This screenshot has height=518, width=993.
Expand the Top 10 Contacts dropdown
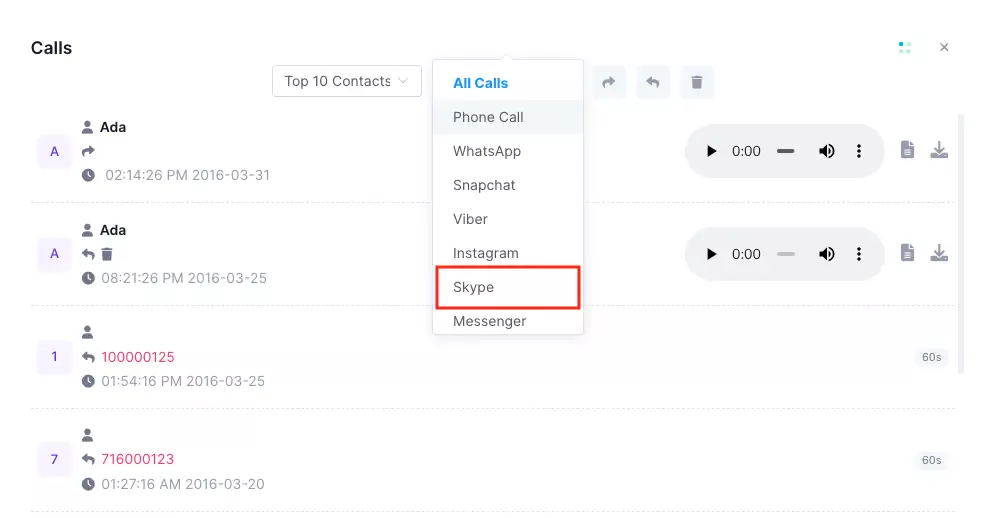346,81
